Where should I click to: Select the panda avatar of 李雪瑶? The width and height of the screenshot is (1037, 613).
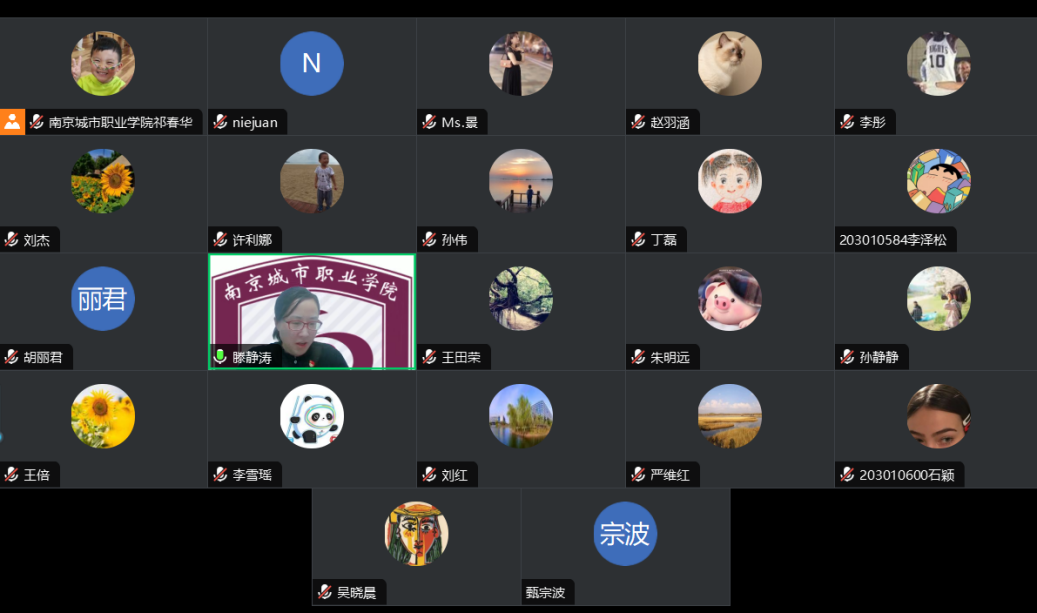[311, 416]
